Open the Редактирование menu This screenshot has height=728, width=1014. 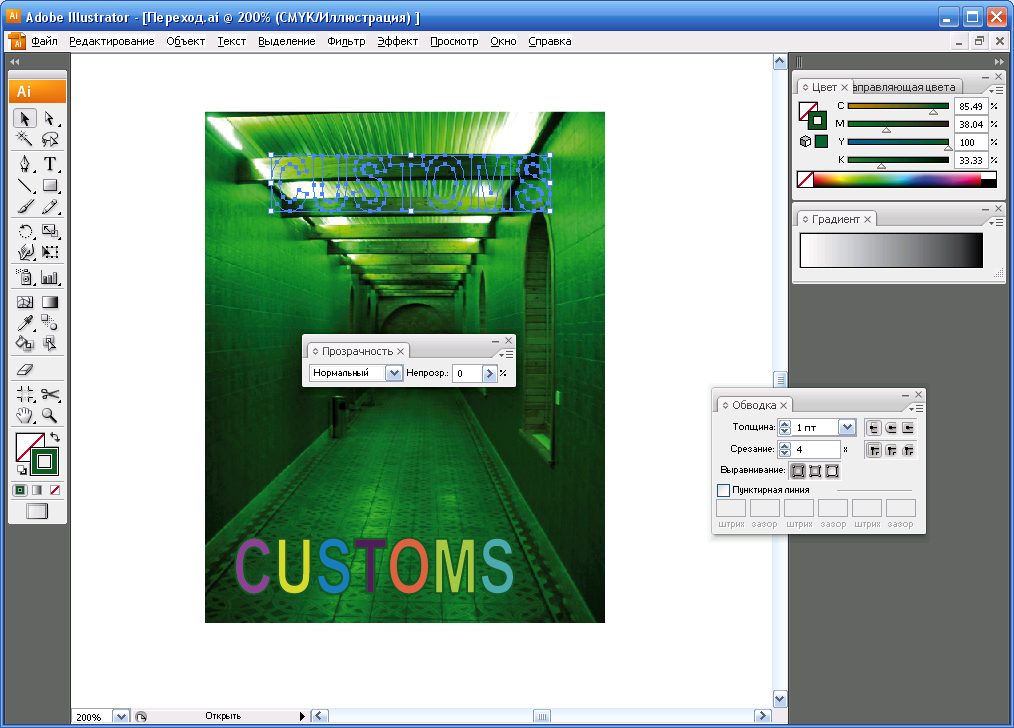(112, 41)
